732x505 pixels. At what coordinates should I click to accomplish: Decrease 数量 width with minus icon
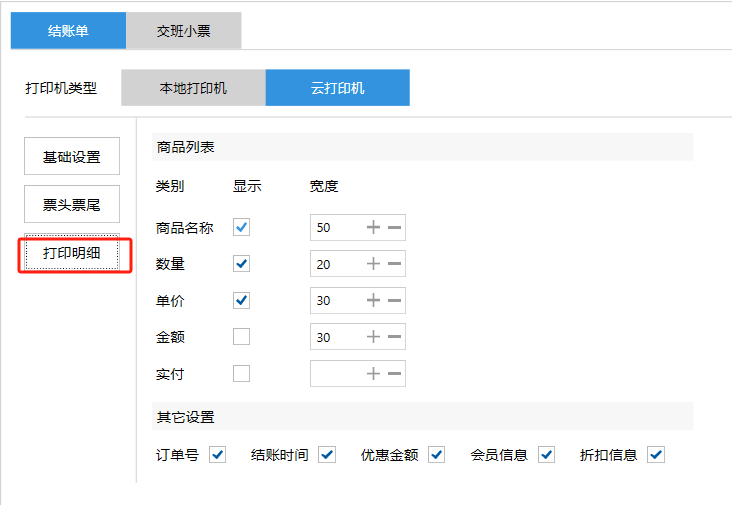click(x=395, y=264)
